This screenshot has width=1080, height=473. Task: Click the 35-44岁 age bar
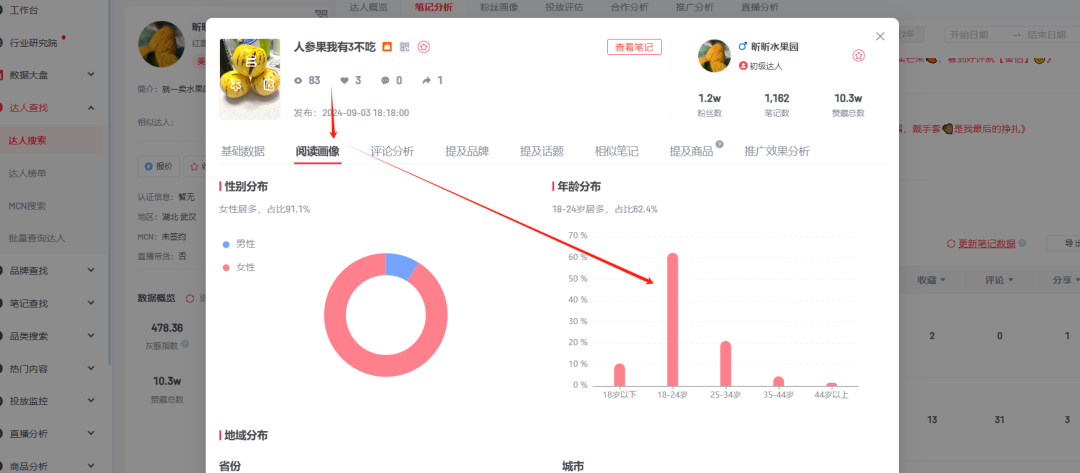(x=778, y=381)
